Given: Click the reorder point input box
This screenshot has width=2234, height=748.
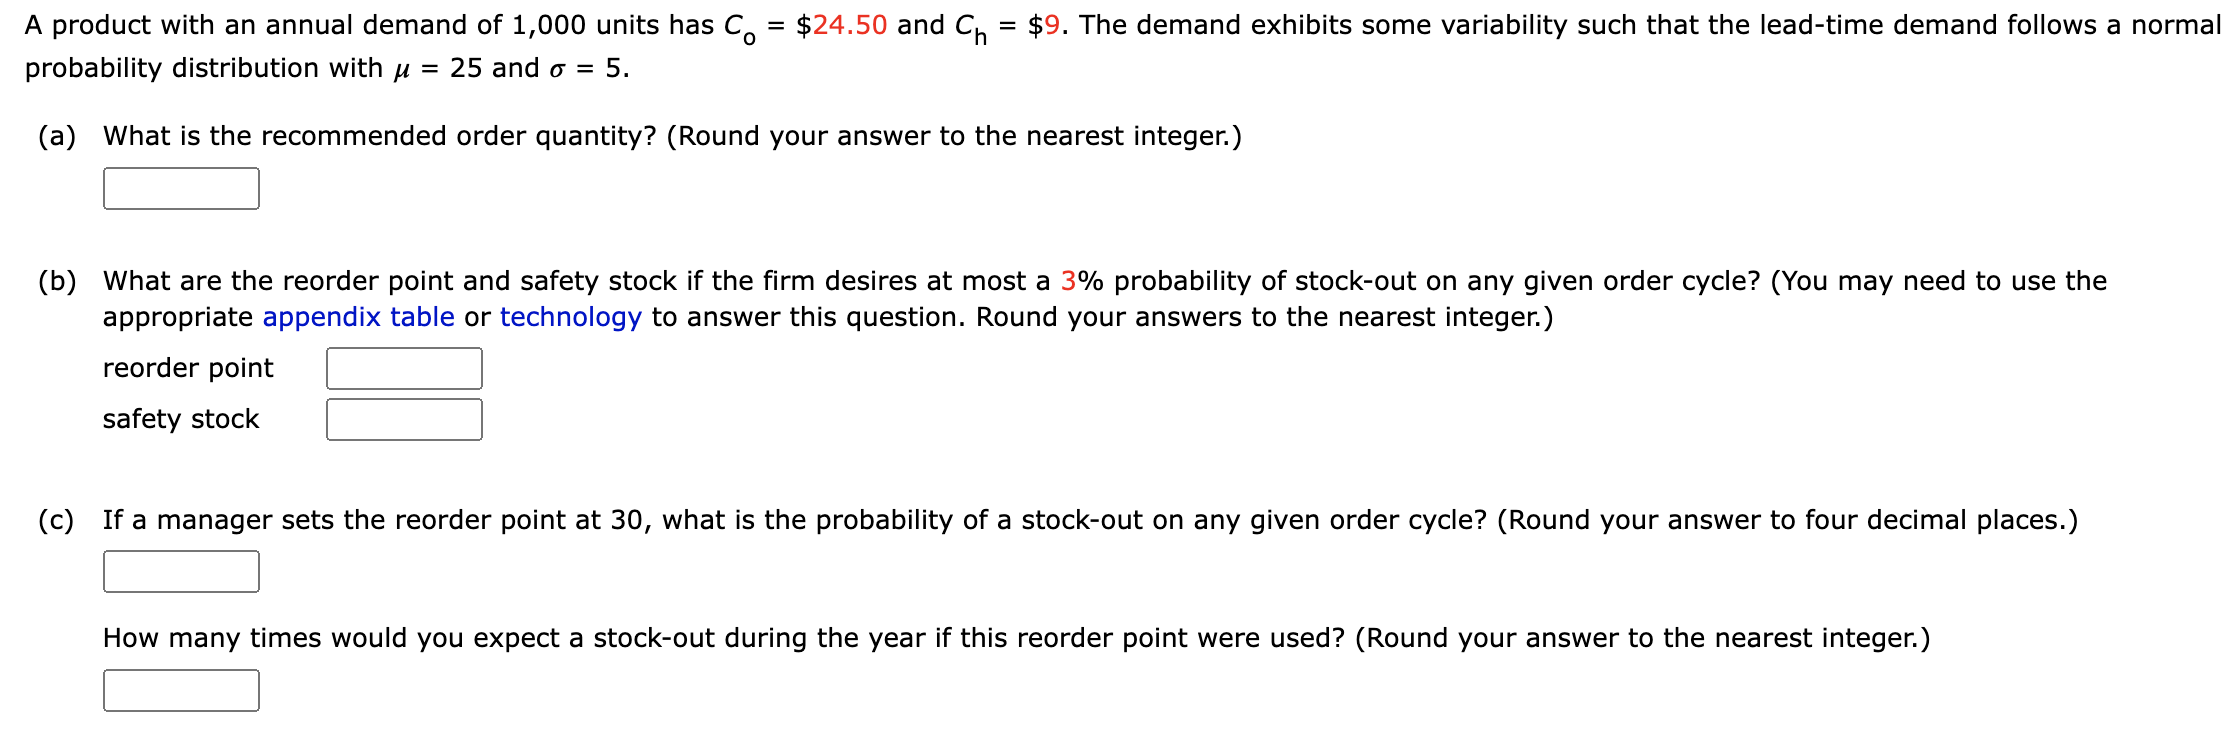Looking at the screenshot, I should coord(403,368).
